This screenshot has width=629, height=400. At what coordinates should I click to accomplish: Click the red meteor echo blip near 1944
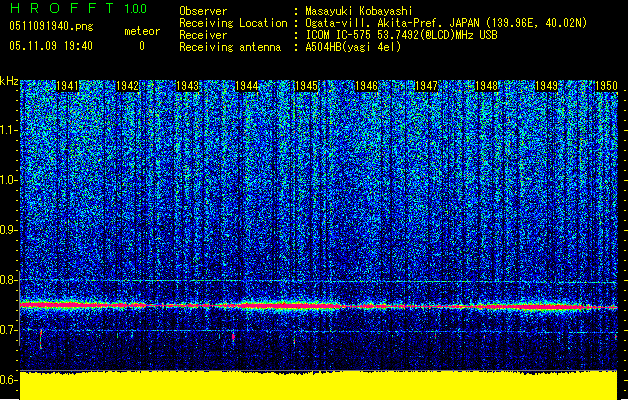click(233, 337)
